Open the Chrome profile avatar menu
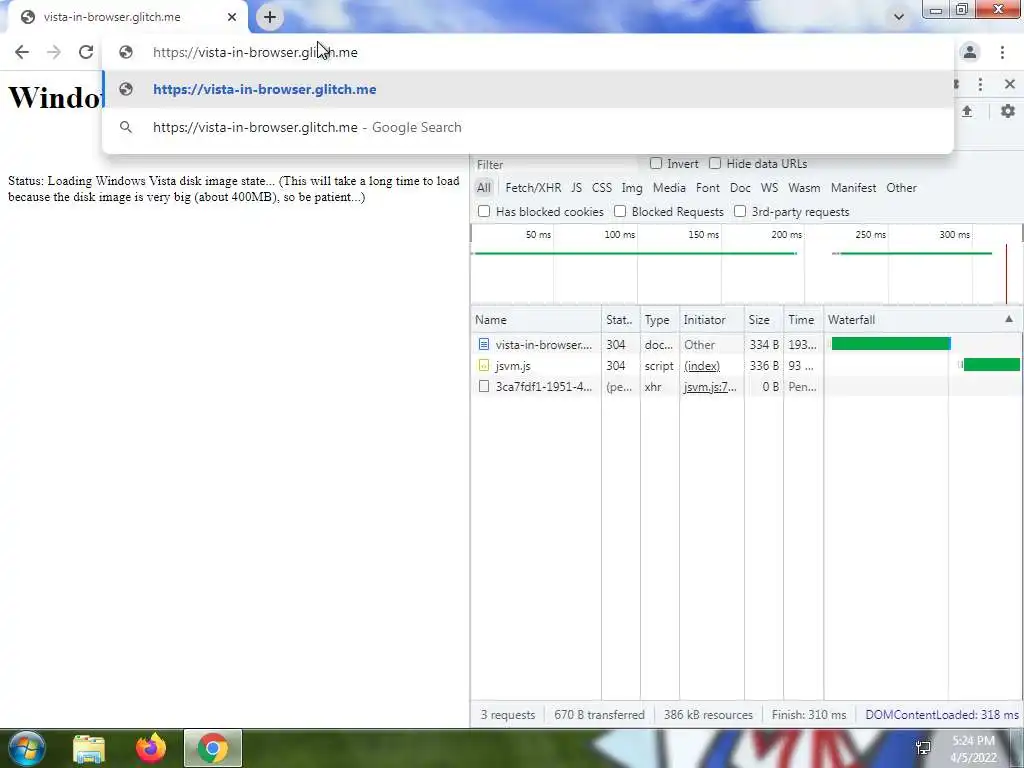The height and width of the screenshot is (768, 1024). pyautogui.click(x=970, y=52)
